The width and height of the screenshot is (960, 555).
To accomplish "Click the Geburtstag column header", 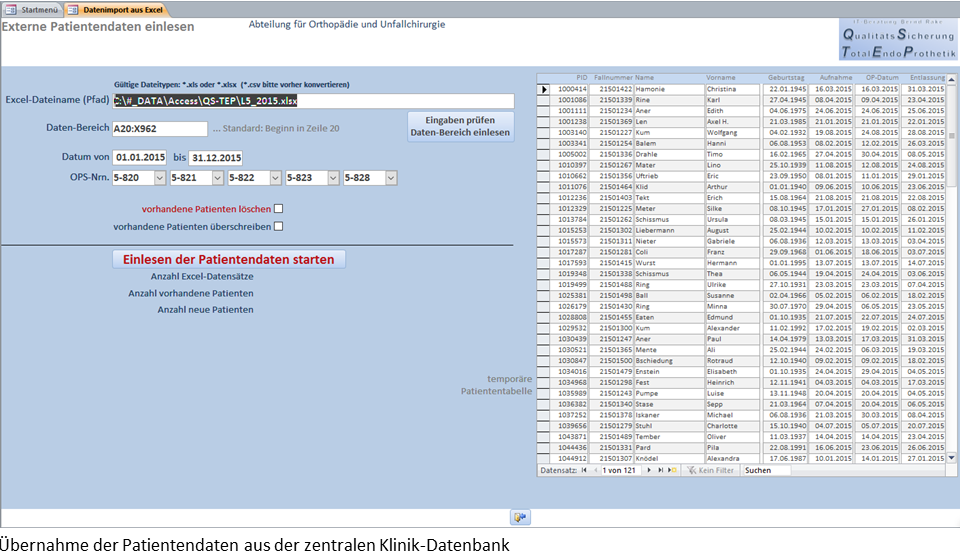I will tap(786, 78).
